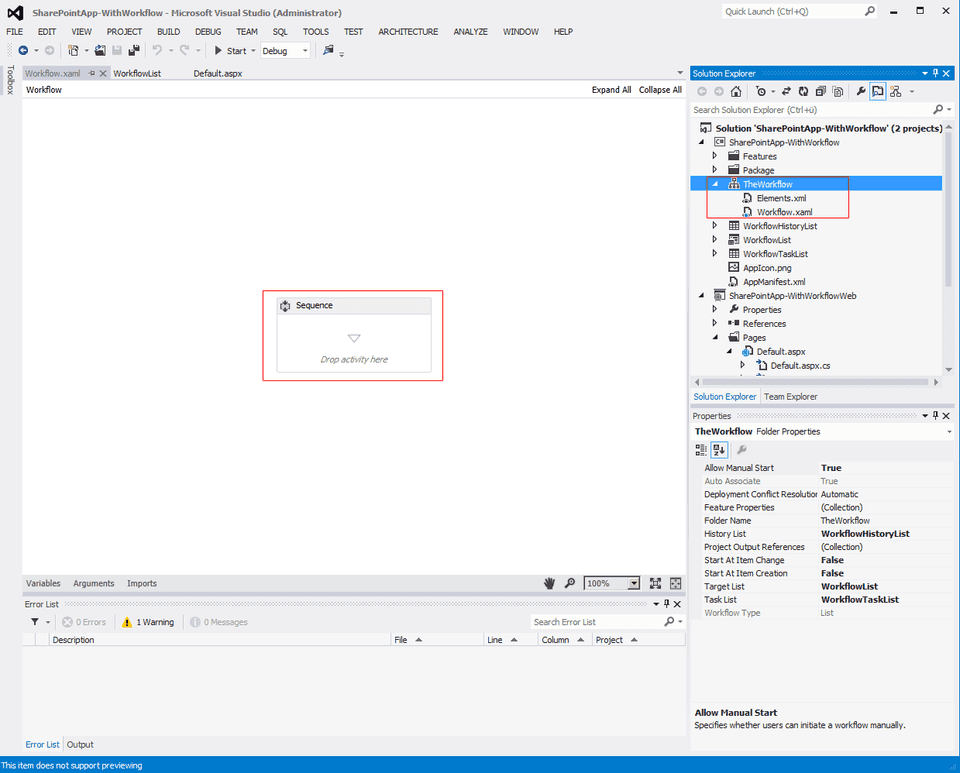Toggle Preview Selected Items in Solution Explorer
Viewport: 960px width, 773px height.
pyautogui.click(x=877, y=91)
